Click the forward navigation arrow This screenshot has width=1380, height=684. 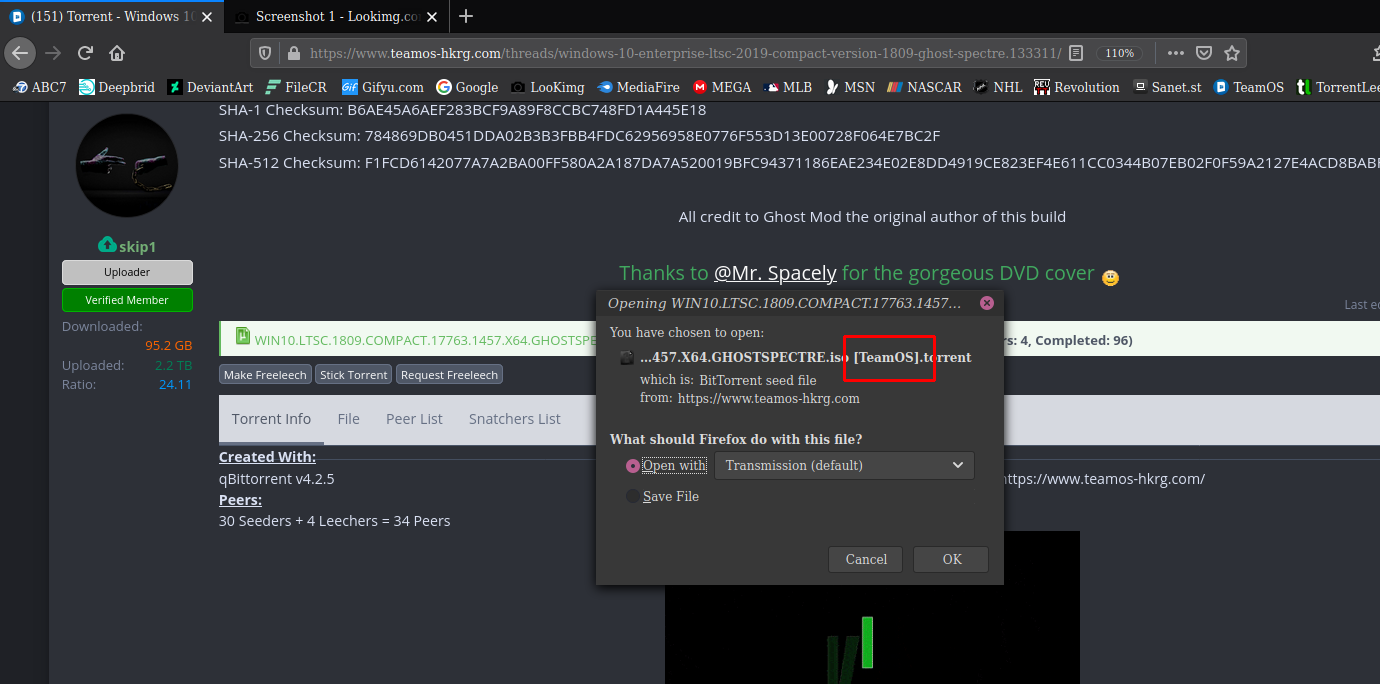coord(53,53)
